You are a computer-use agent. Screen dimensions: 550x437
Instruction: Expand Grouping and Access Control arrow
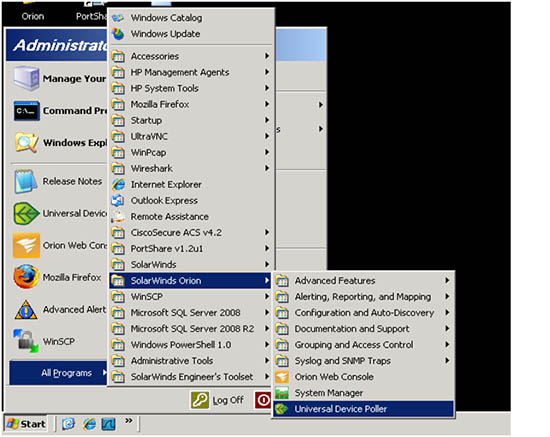coord(447,344)
